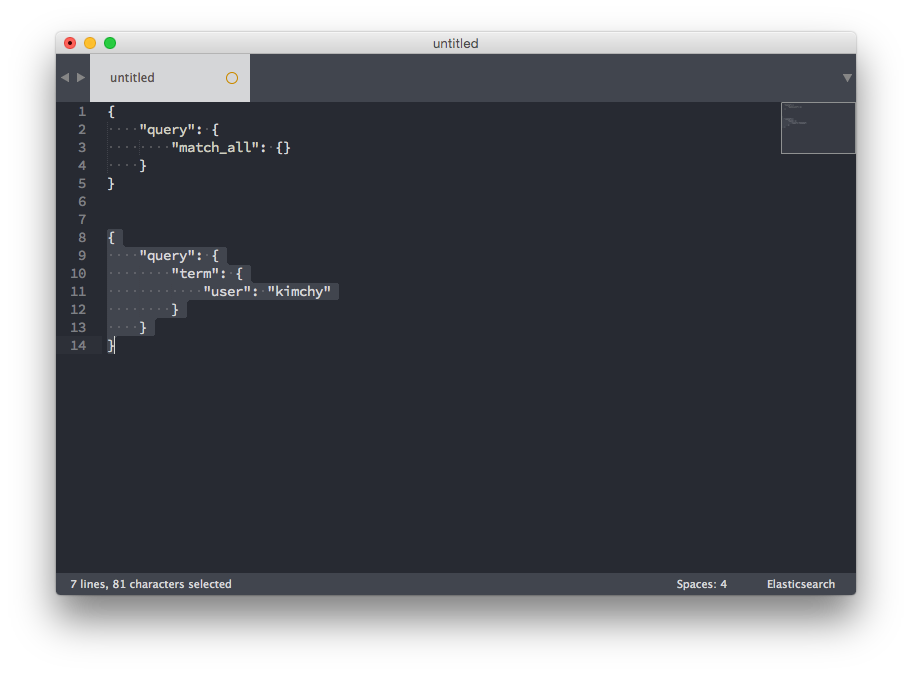Open indentation options via the Spaces label

tap(701, 583)
